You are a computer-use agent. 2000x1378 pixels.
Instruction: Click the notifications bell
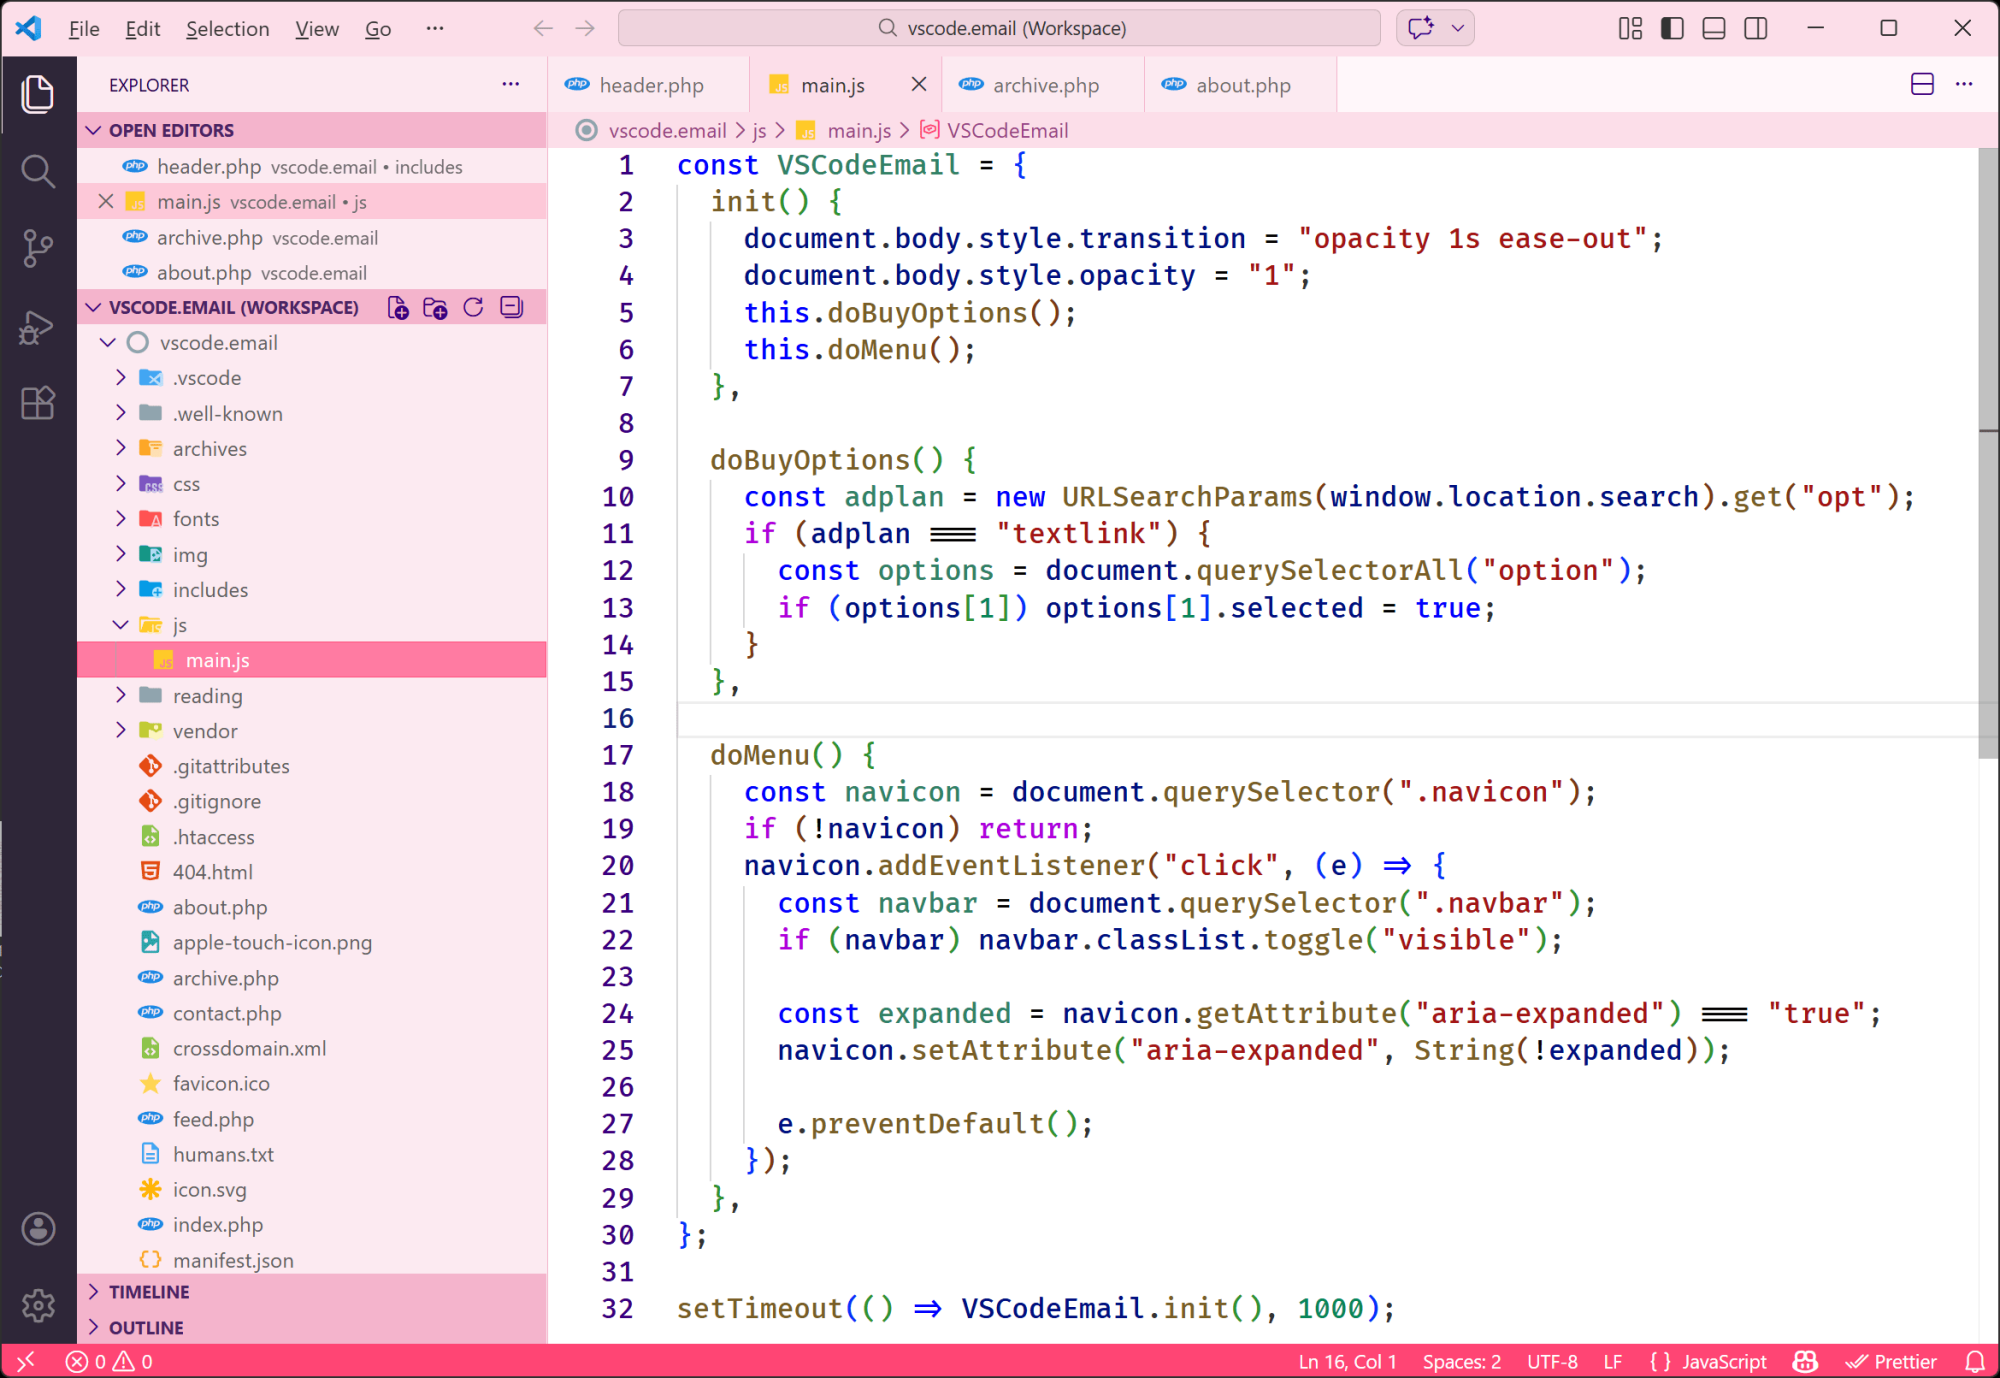[x=1974, y=1361]
